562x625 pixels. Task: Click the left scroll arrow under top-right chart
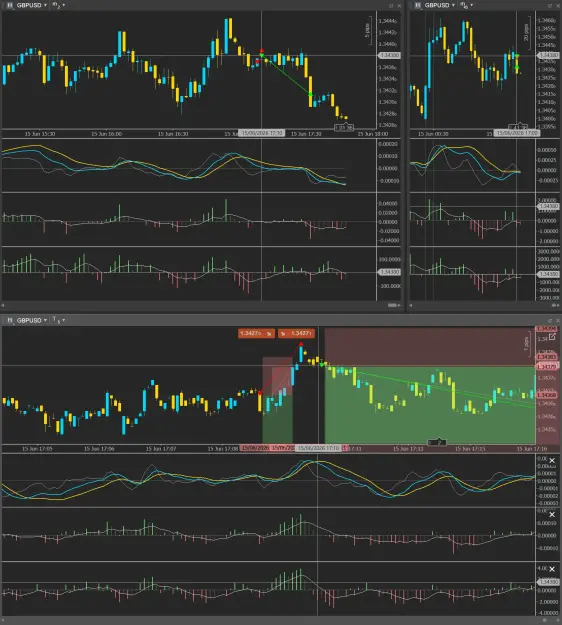411,305
